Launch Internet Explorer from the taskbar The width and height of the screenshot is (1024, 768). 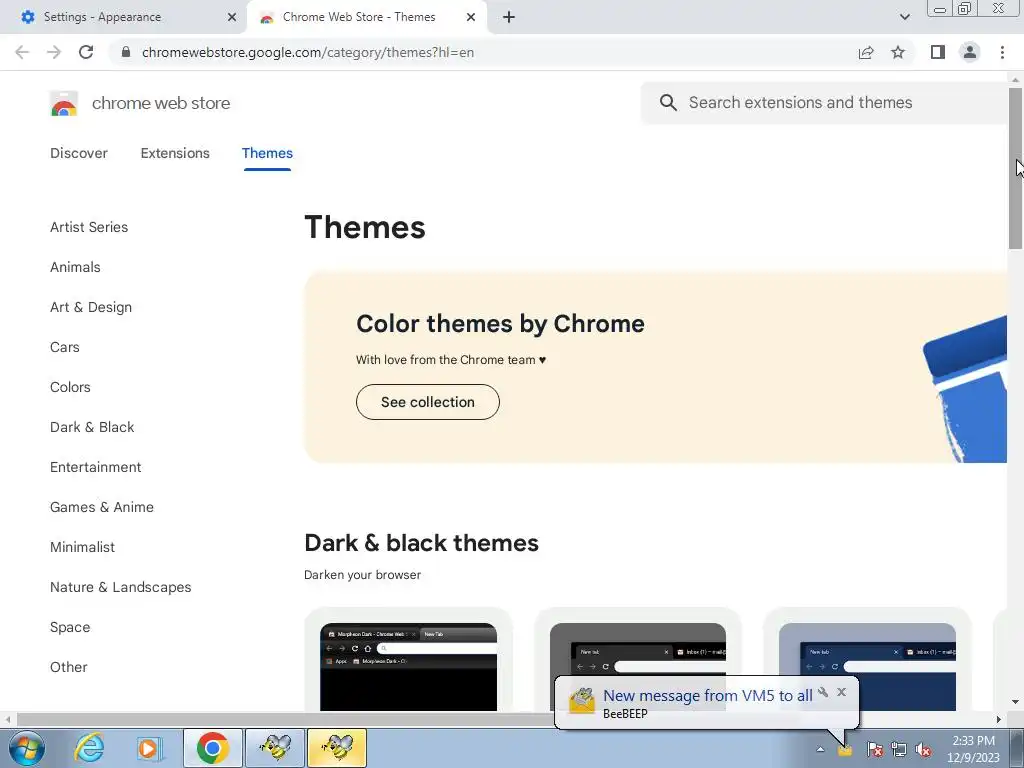[89, 748]
